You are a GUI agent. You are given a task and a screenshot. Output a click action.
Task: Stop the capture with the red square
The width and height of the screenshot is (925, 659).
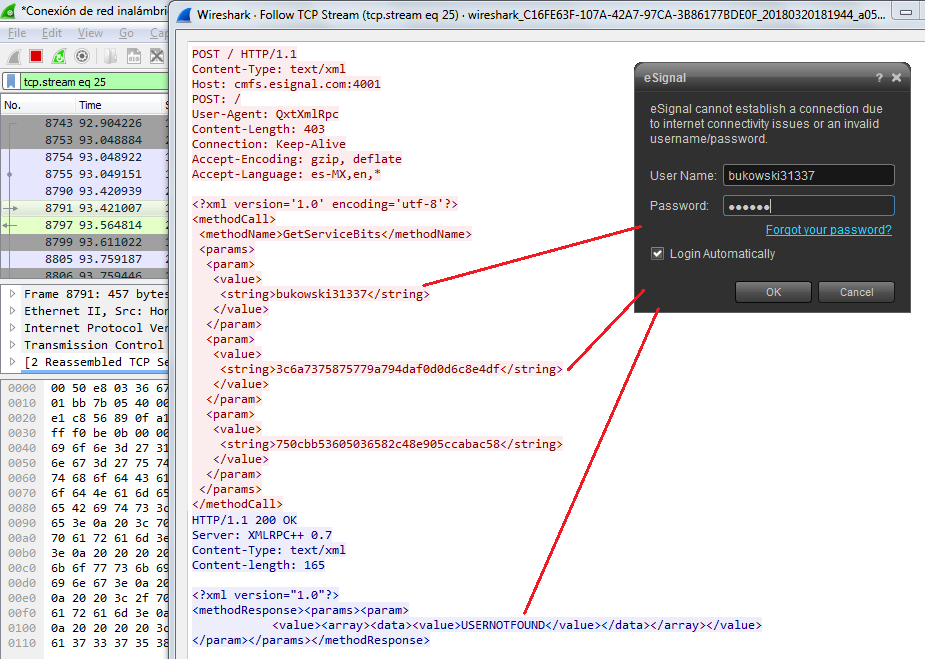36,56
